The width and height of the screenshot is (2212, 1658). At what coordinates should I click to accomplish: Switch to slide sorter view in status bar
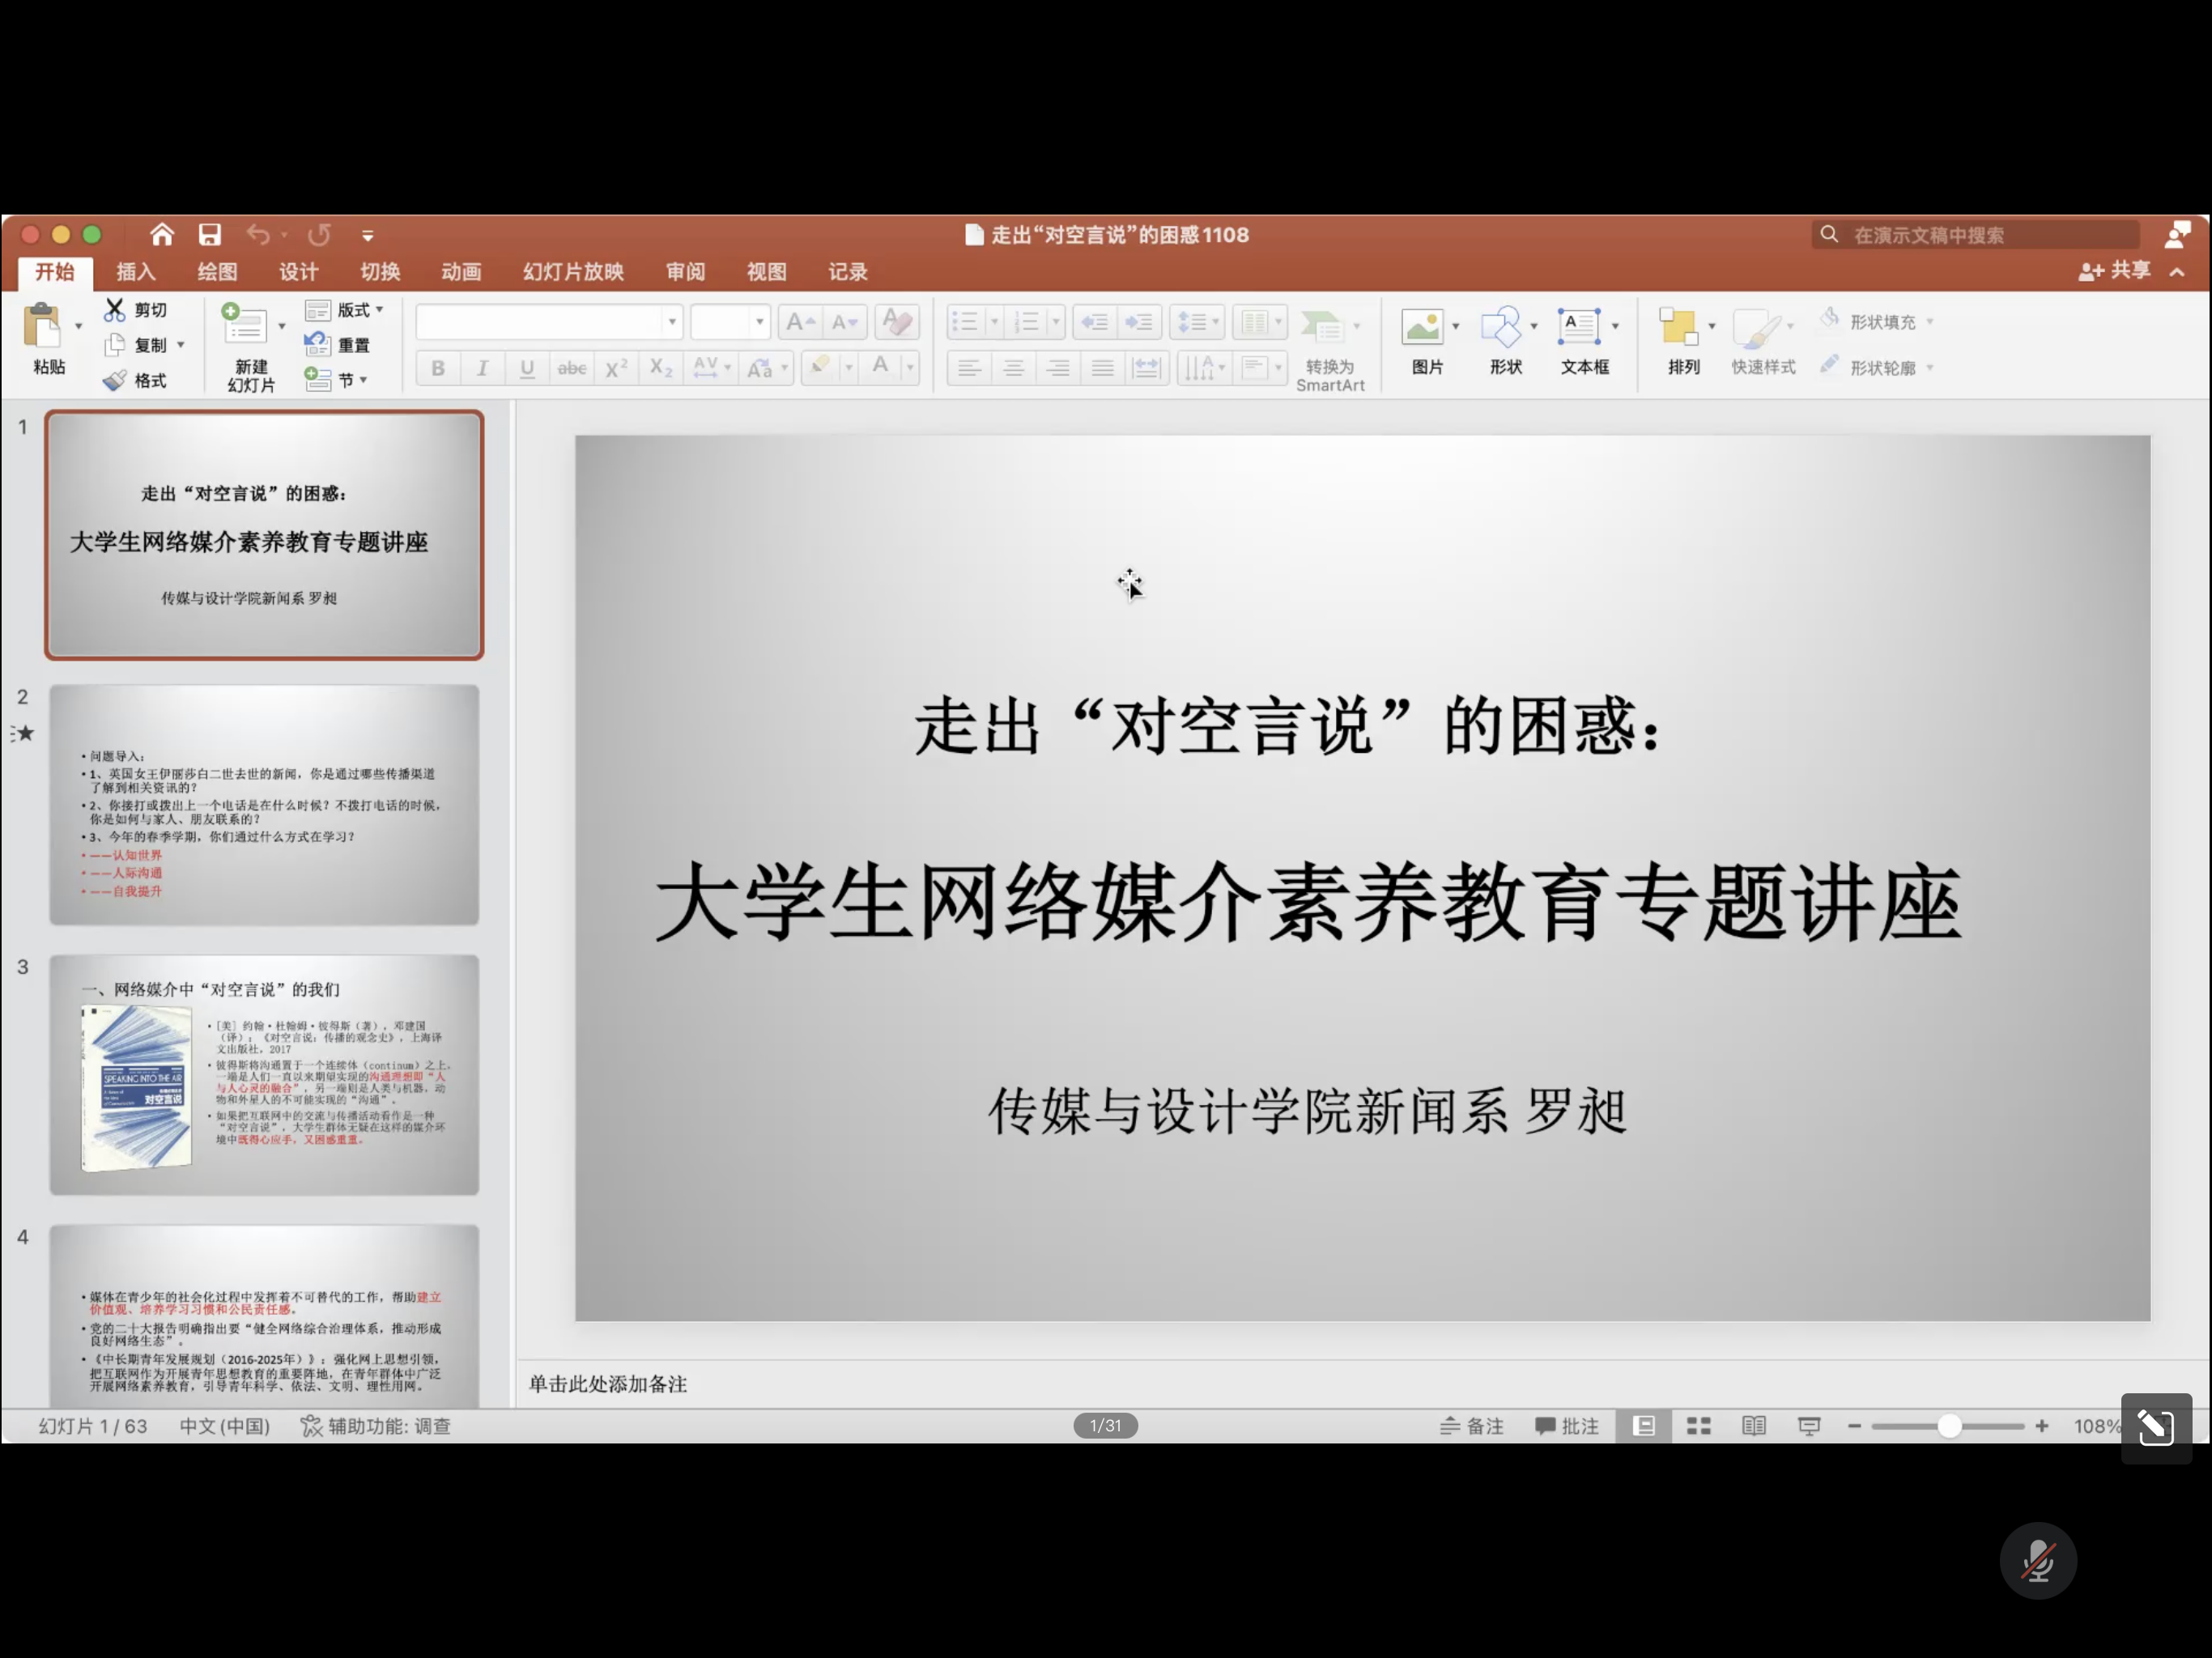coord(1697,1426)
